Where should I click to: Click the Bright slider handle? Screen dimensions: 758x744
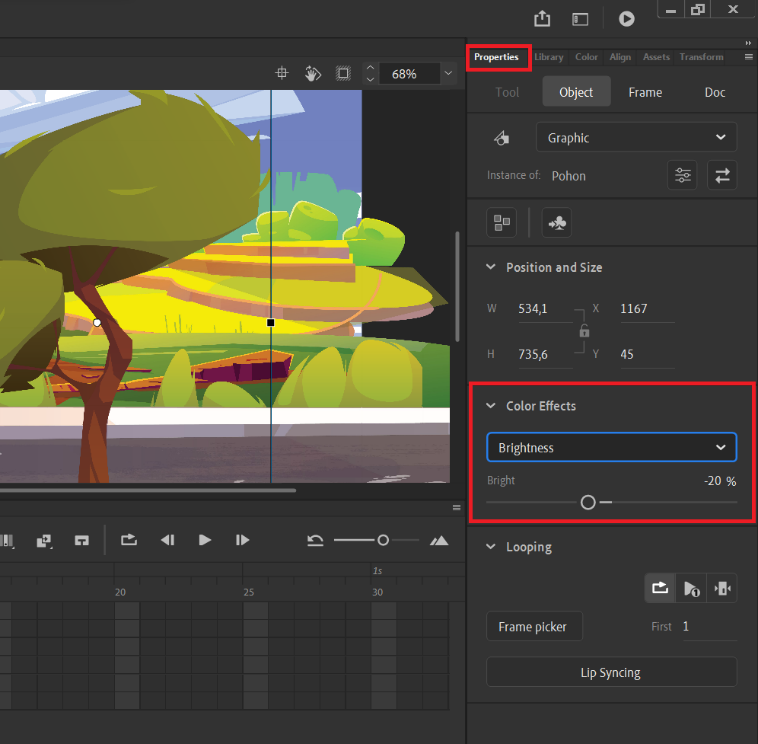[588, 502]
